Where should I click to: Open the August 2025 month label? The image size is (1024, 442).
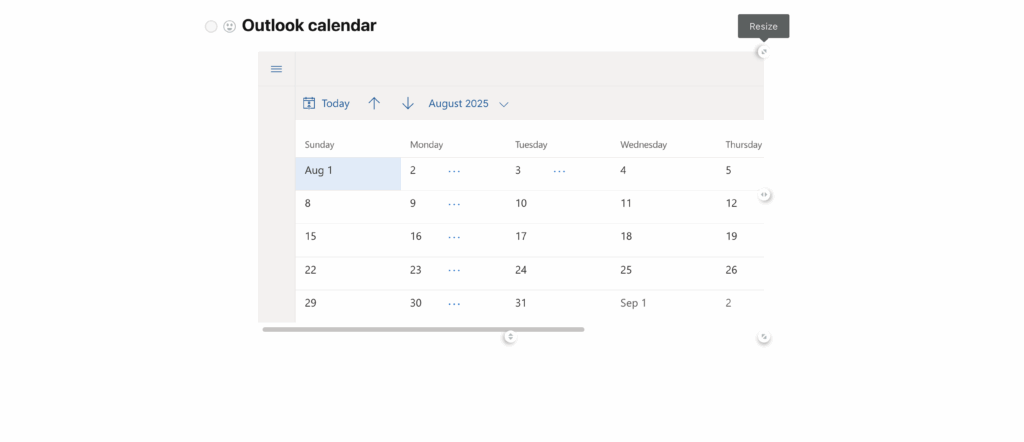pyautogui.click(x=458, y=103)
